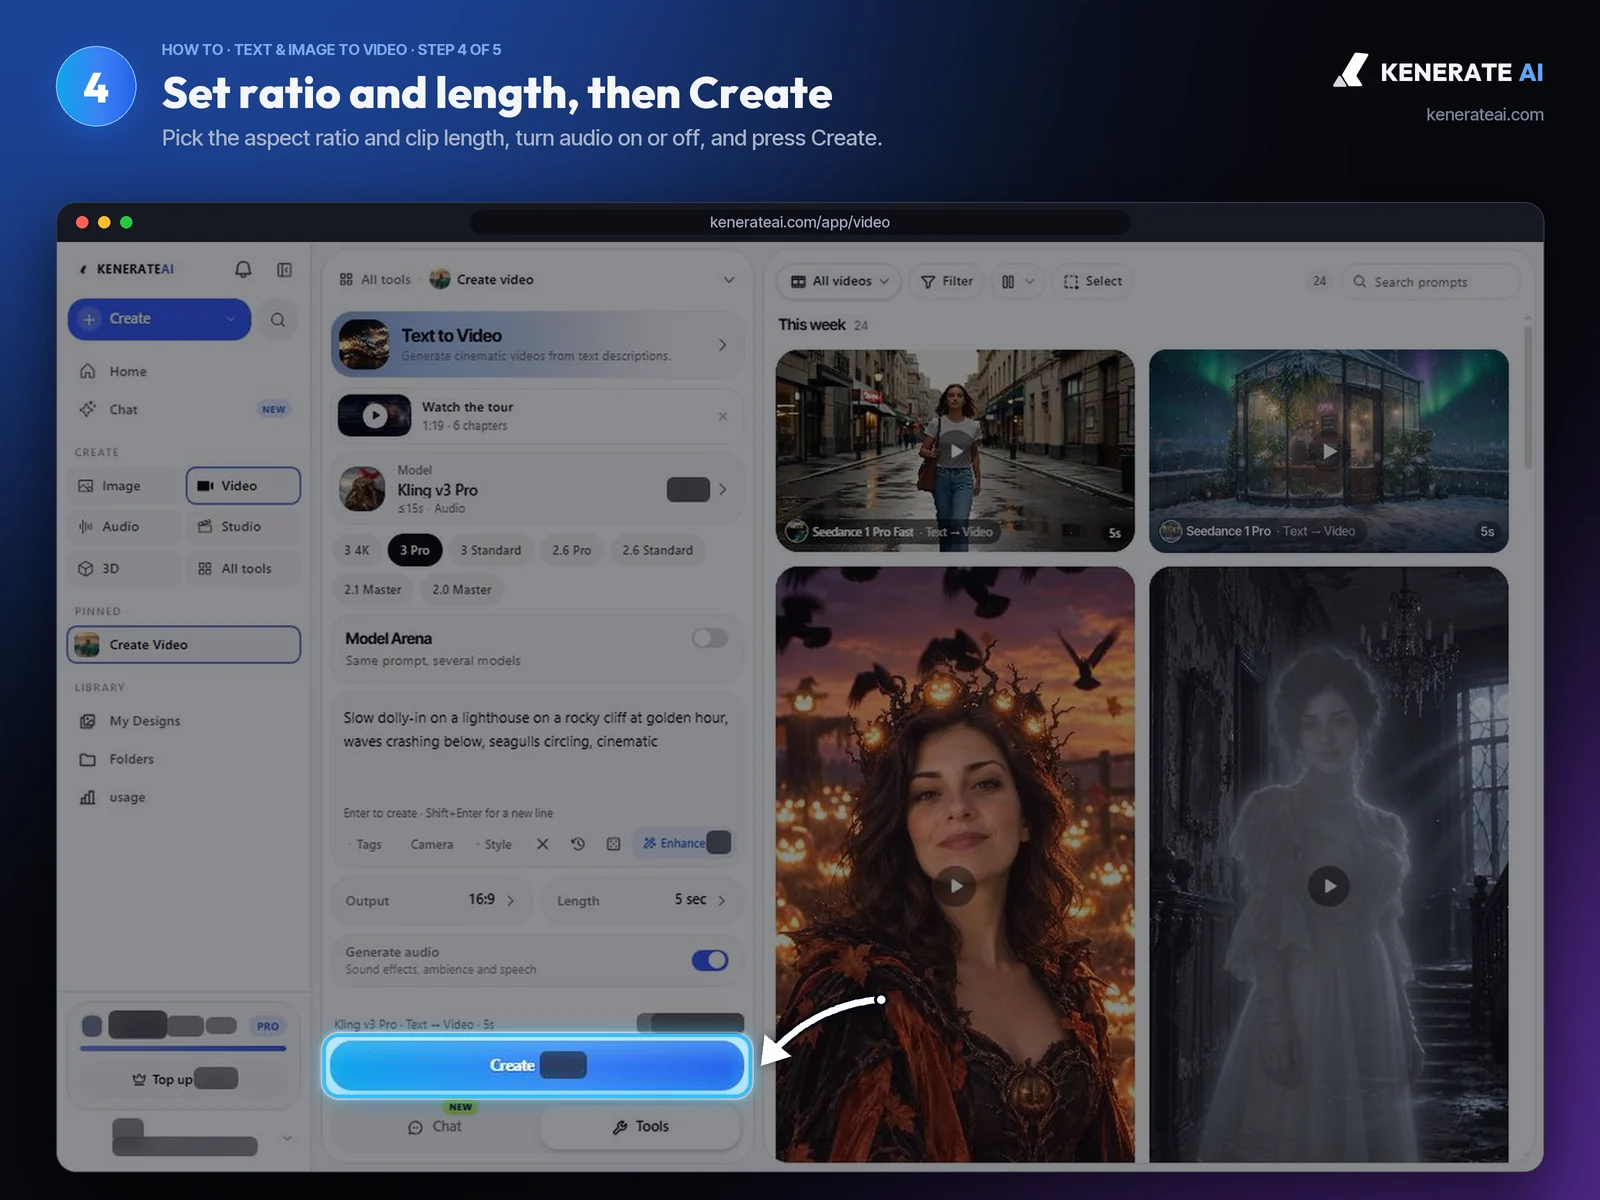Collapse sidebar using panel icon

pyautogui.click(x=284, y=270)
